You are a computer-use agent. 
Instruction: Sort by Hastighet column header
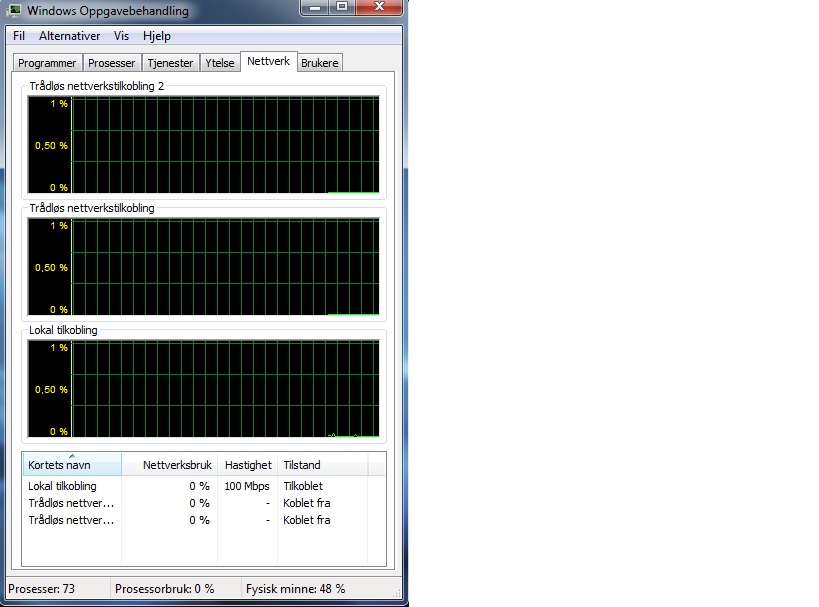tap(248, 464)
